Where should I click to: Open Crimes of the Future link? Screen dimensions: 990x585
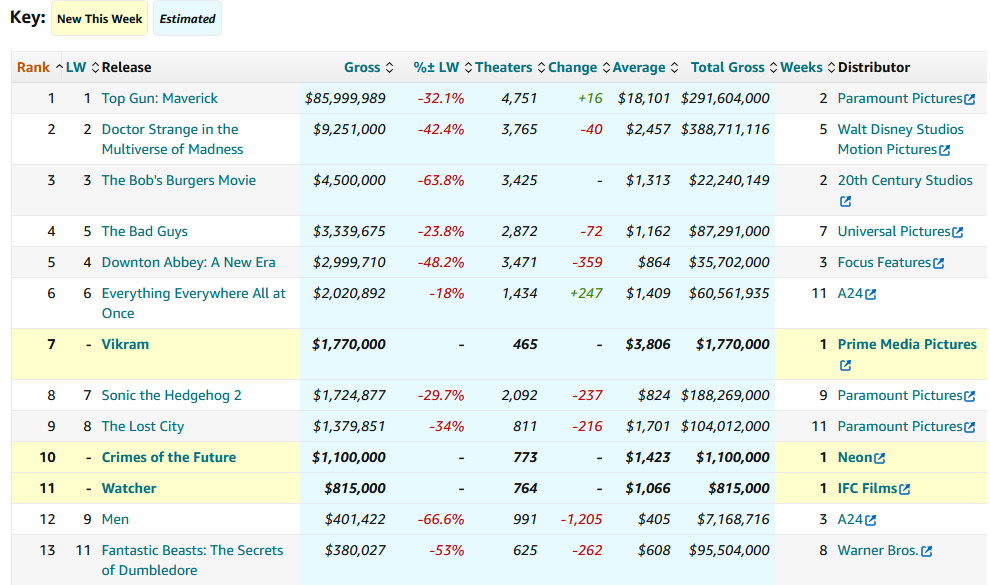(169, 458)
